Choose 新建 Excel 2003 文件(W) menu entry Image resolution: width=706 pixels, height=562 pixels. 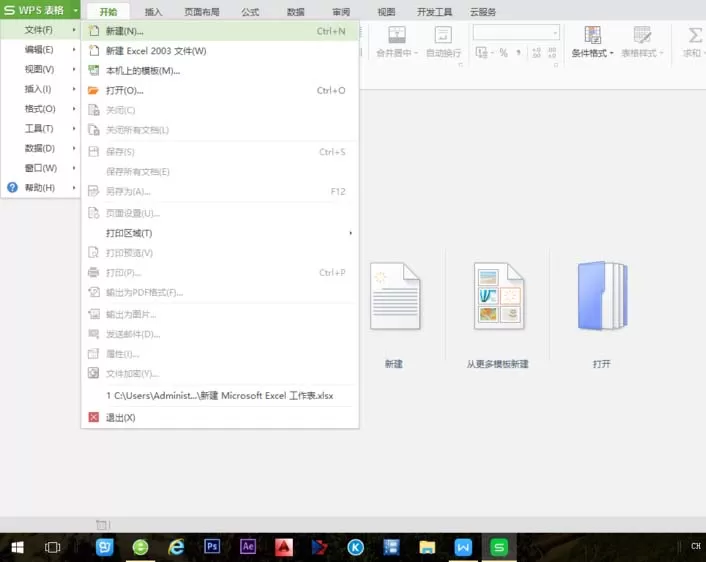click(x=220, y=51)
